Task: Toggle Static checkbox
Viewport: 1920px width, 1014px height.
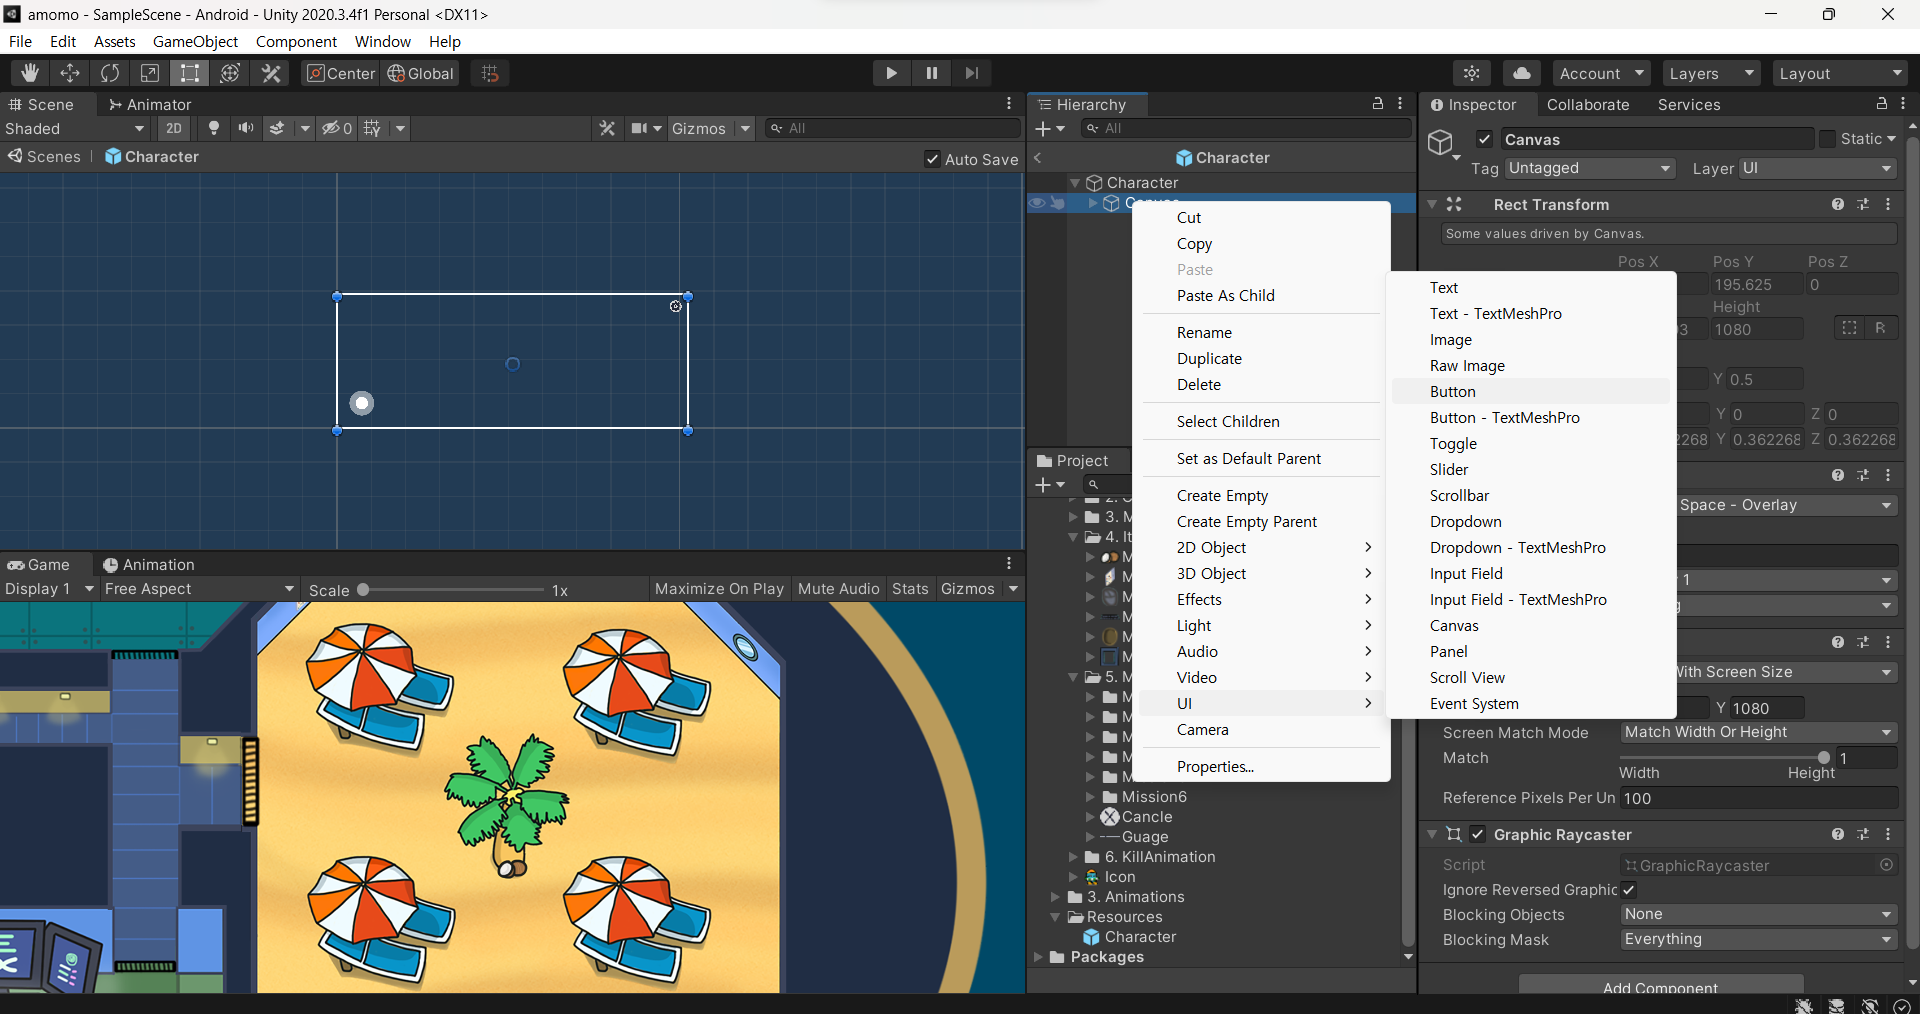Action: pyautogui.click(x=1827, y=139)
